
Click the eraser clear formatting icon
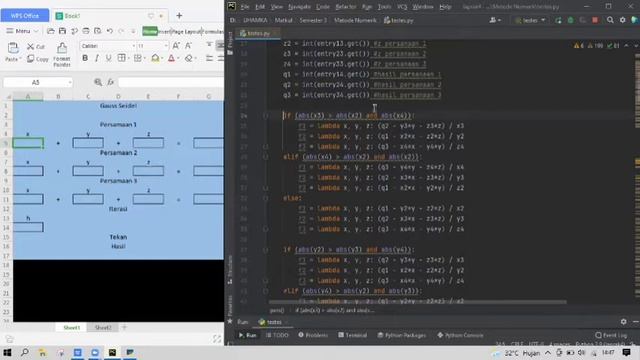188,58
